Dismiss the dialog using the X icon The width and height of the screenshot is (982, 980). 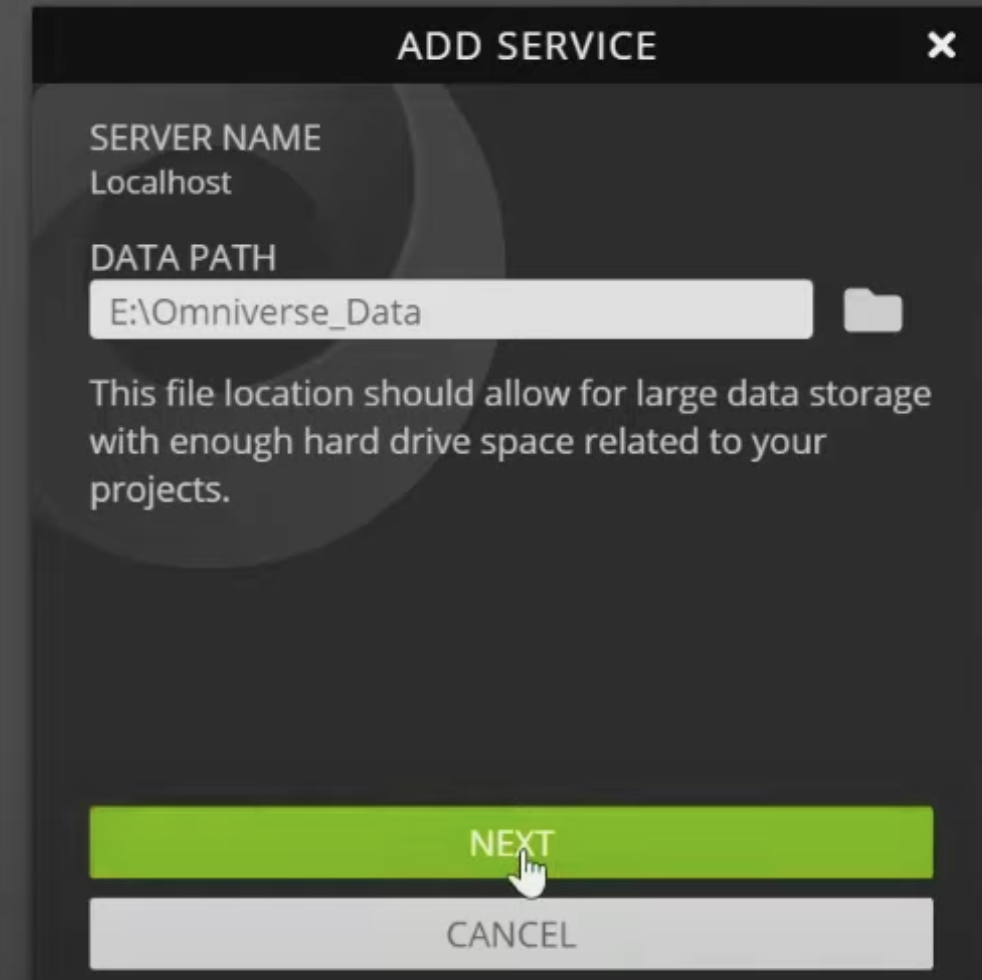coord(941,45)
